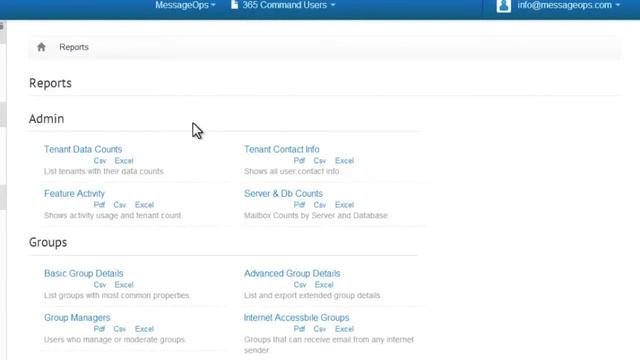The height and width of the screenshot is (360, 640).
Task: Export Feature Activity as Pdf
Action: click(x=99, y=205)
